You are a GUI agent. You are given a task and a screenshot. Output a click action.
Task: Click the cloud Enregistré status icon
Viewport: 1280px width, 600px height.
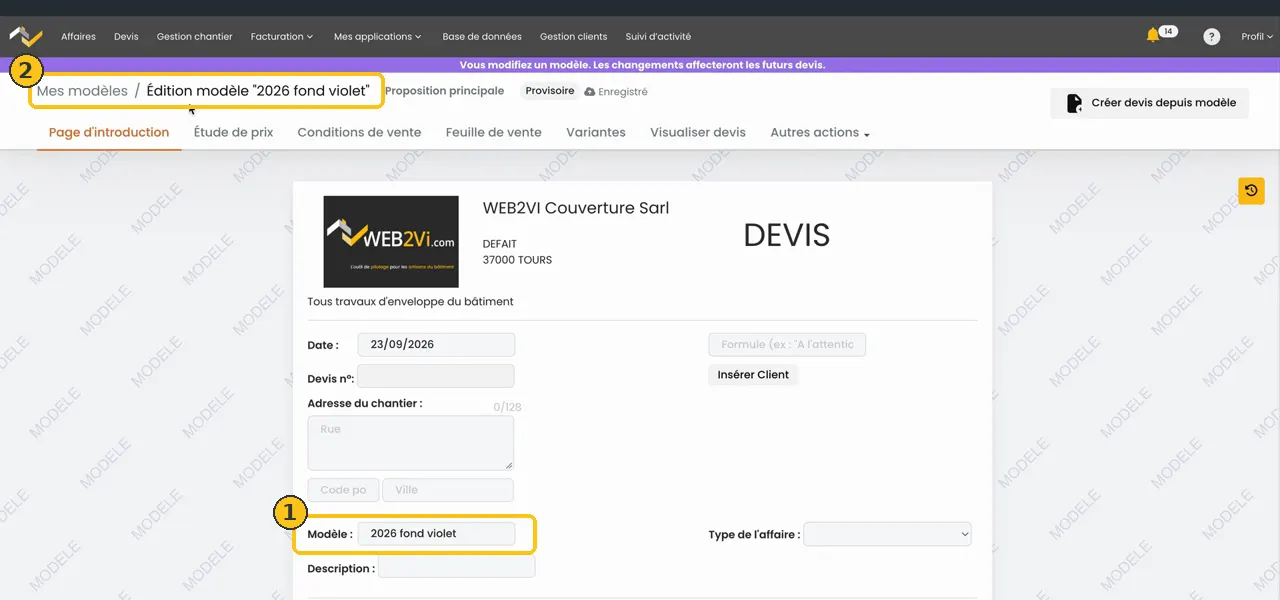590,92
